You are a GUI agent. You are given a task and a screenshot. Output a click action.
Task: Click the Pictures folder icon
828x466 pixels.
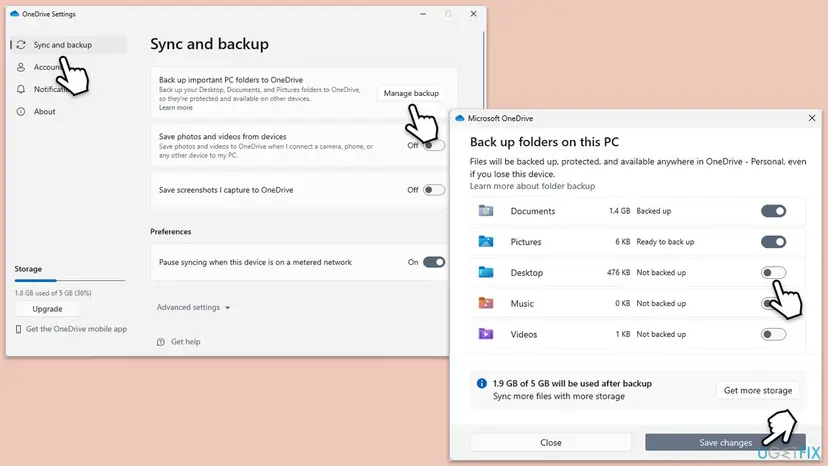(x=486, y=241)
